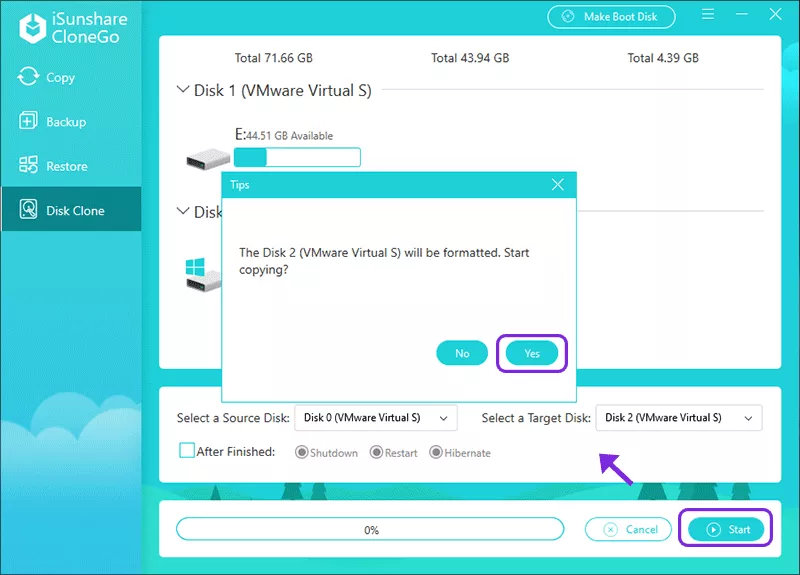800x575 pixels.
Task: Select the Backup icon in sidebar
Action: pyautogui.click(x=27, y=121)
